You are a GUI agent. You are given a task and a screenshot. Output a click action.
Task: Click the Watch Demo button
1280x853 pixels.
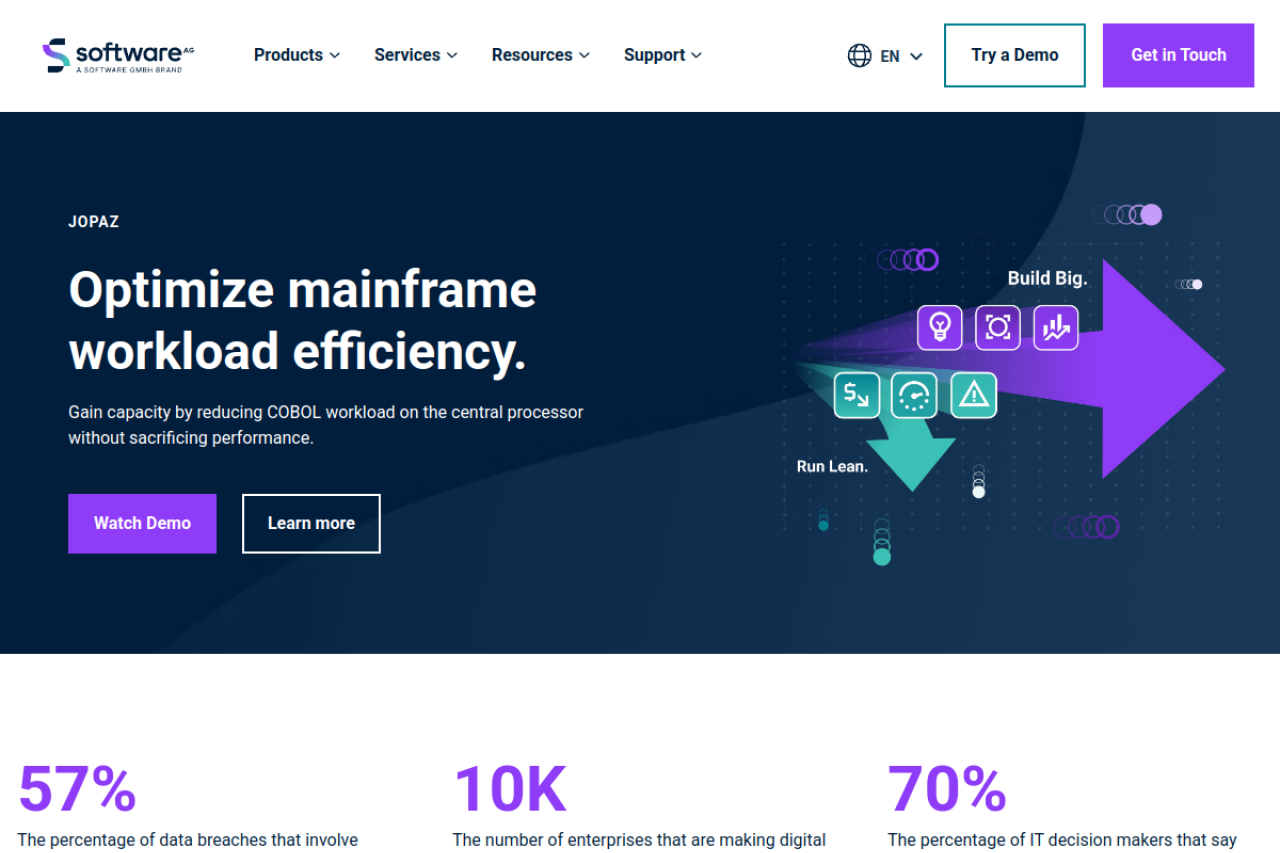[142, 523]
